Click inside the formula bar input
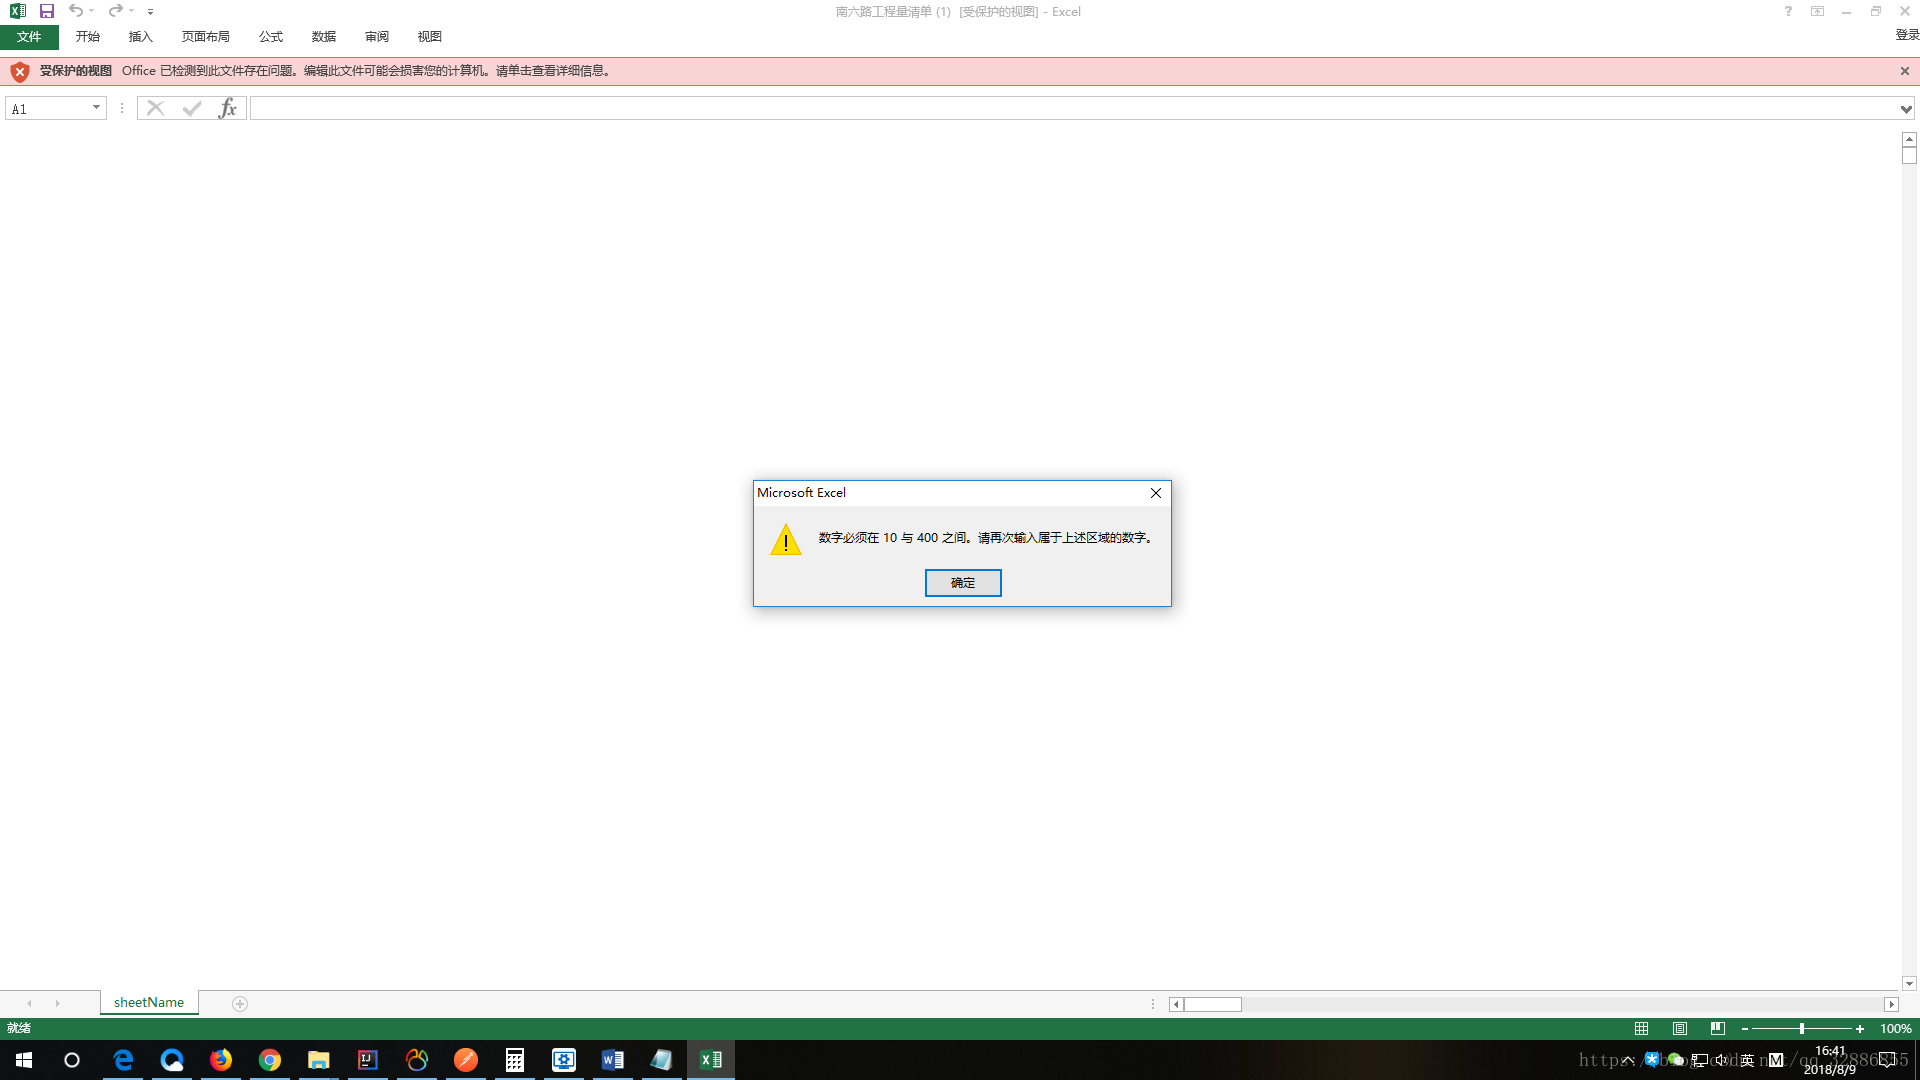Image resolution: width=1920 pixels, height=1080 pixels. [1073, 108]
